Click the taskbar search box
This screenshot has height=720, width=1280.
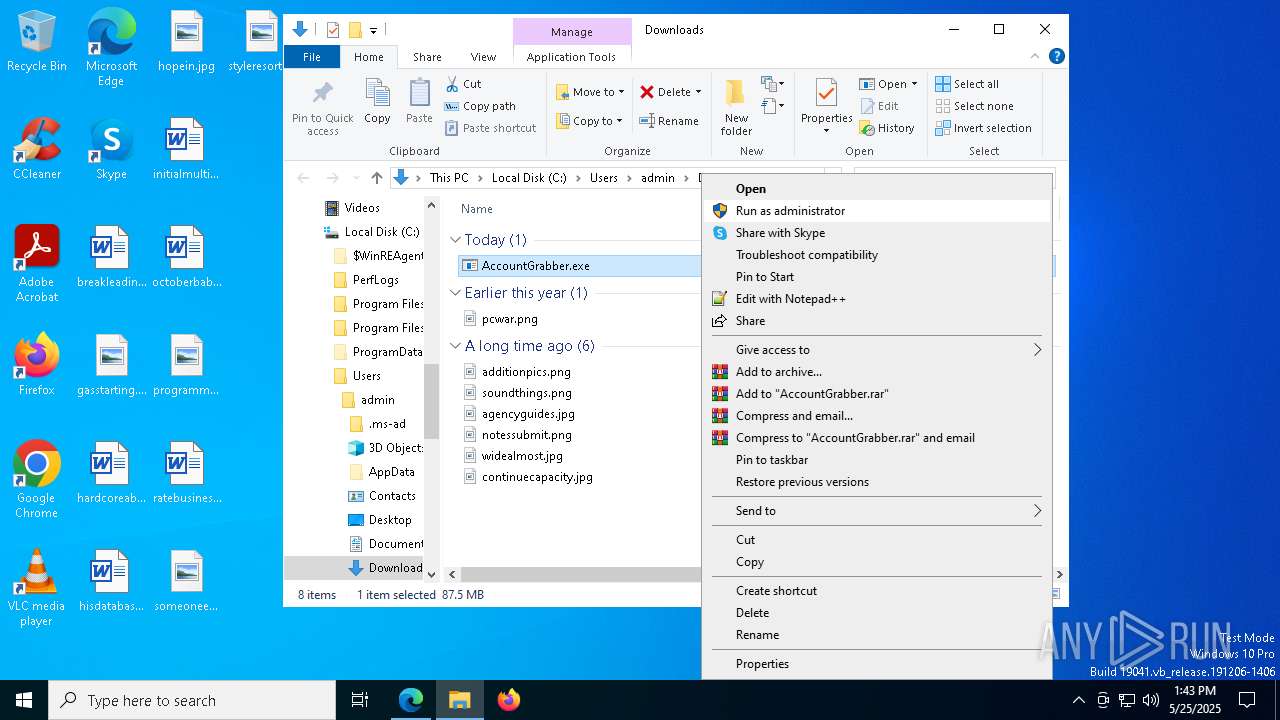coord(192,700)
